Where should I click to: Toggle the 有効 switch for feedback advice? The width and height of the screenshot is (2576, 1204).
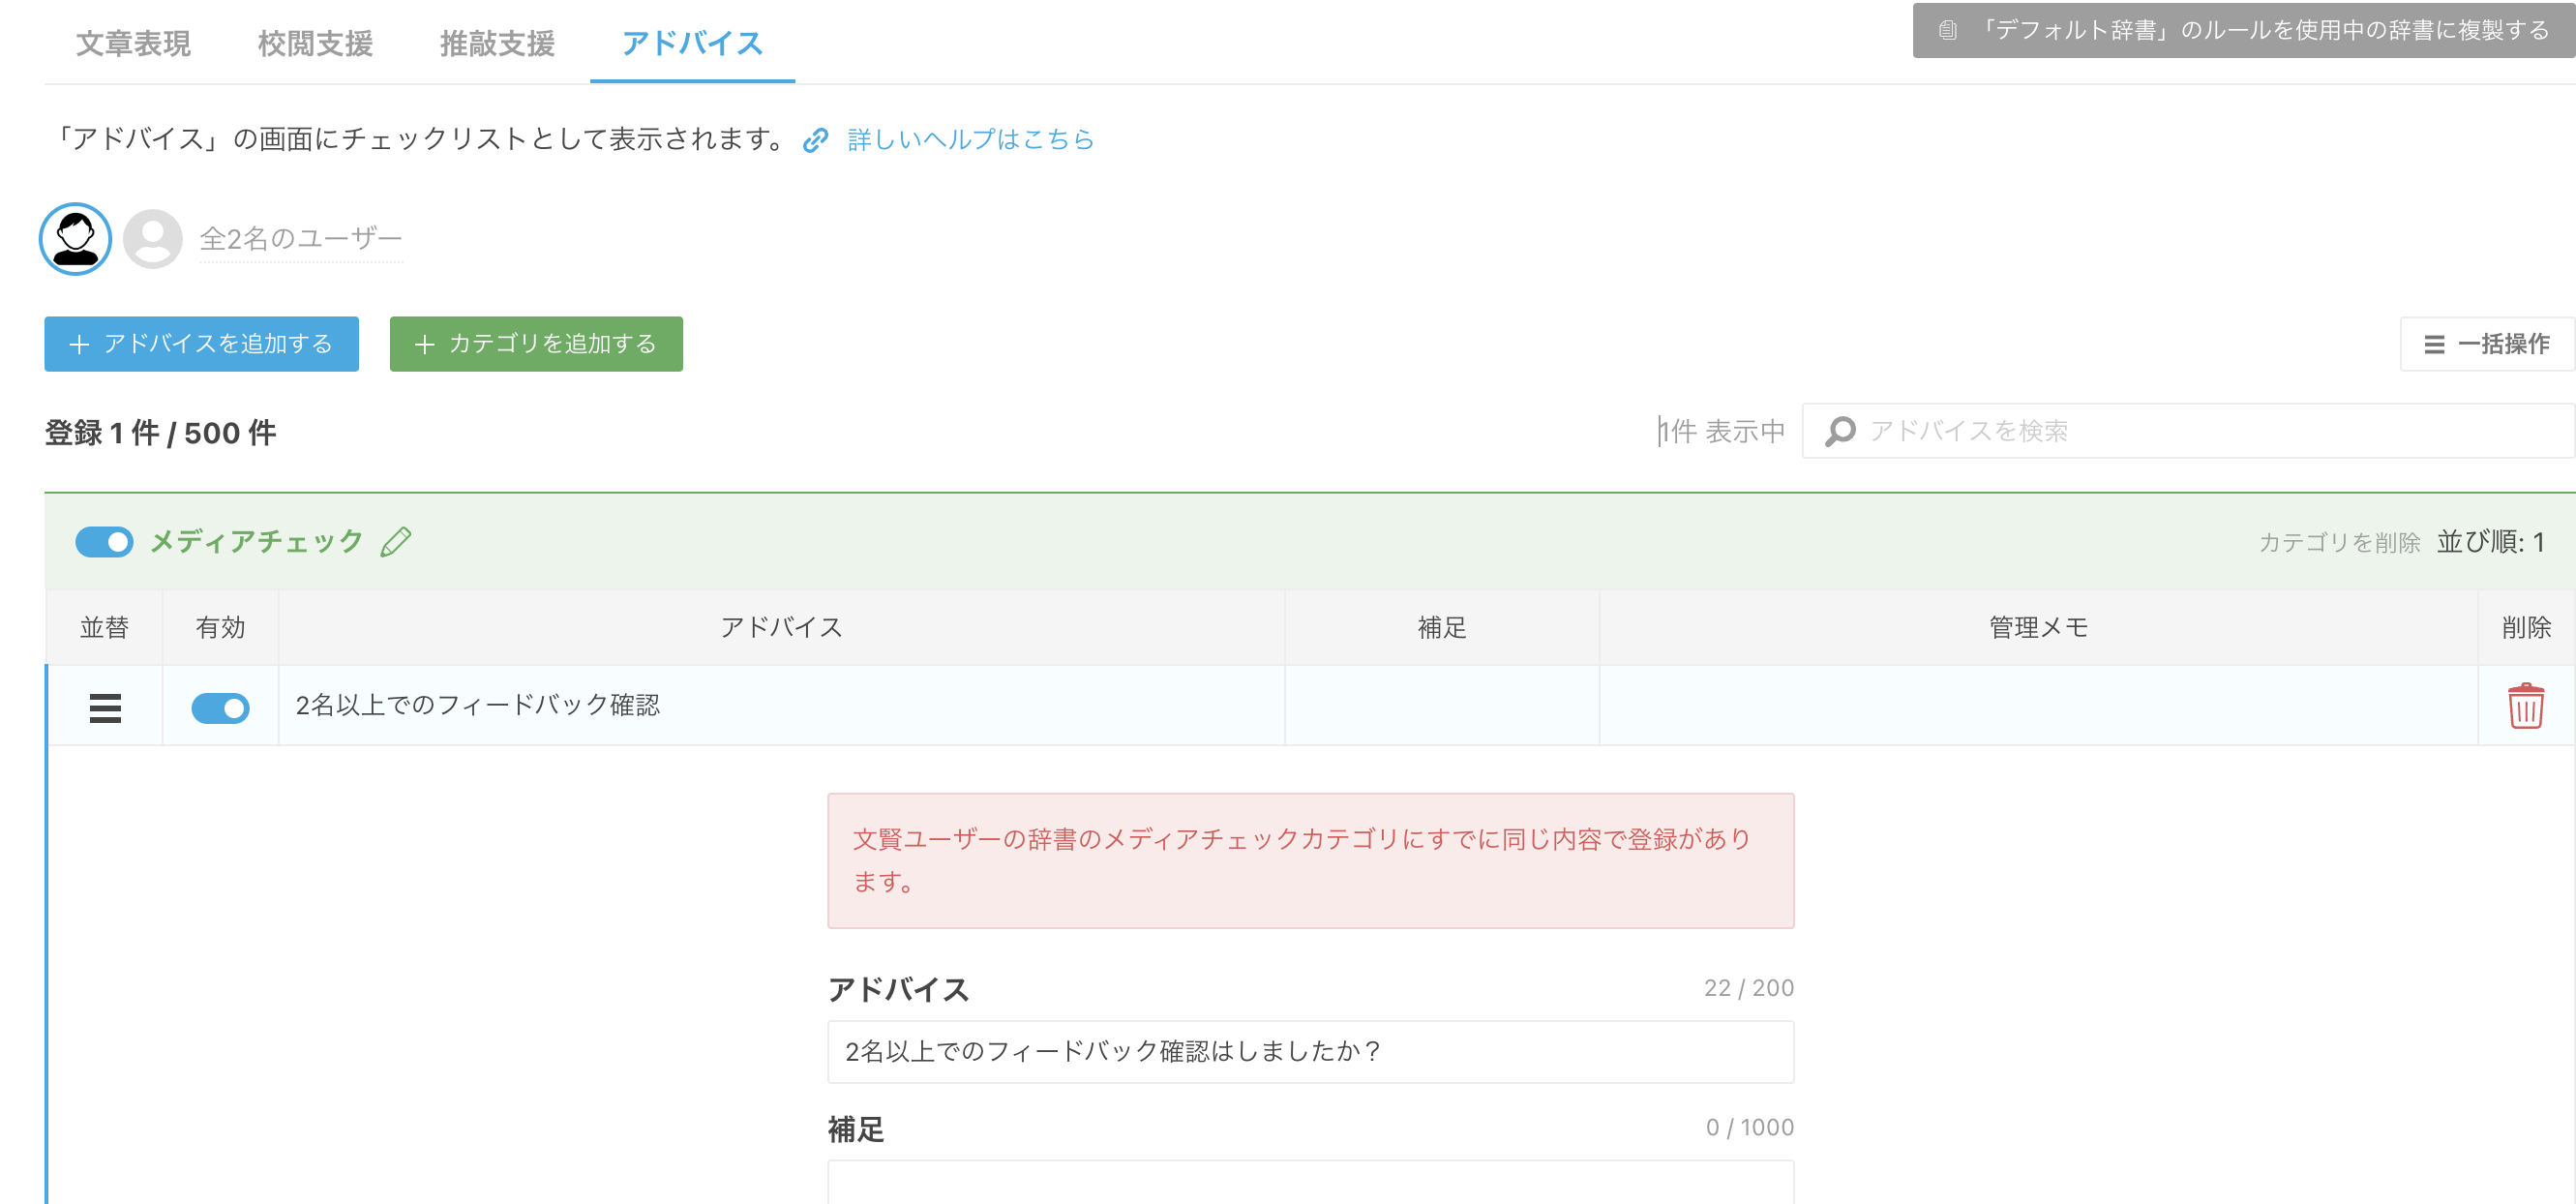pos(220,708)
